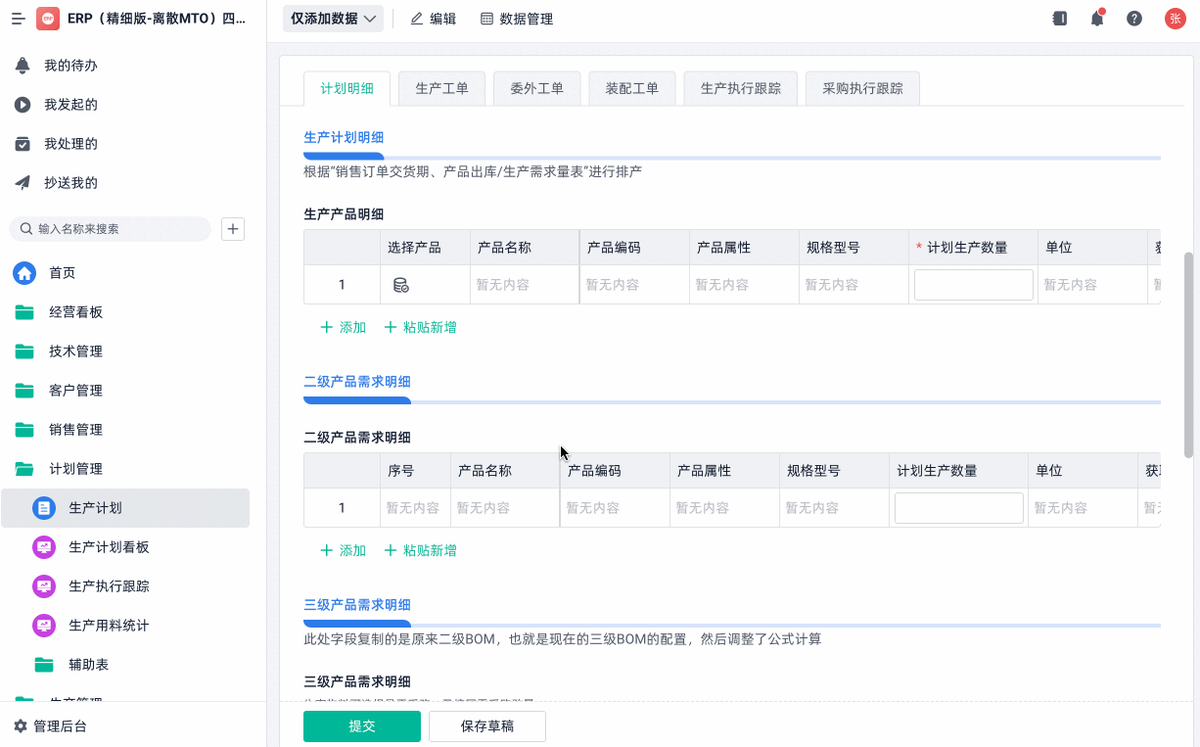Open the notification bell
1200x747 pixels.
[1097, 18]
